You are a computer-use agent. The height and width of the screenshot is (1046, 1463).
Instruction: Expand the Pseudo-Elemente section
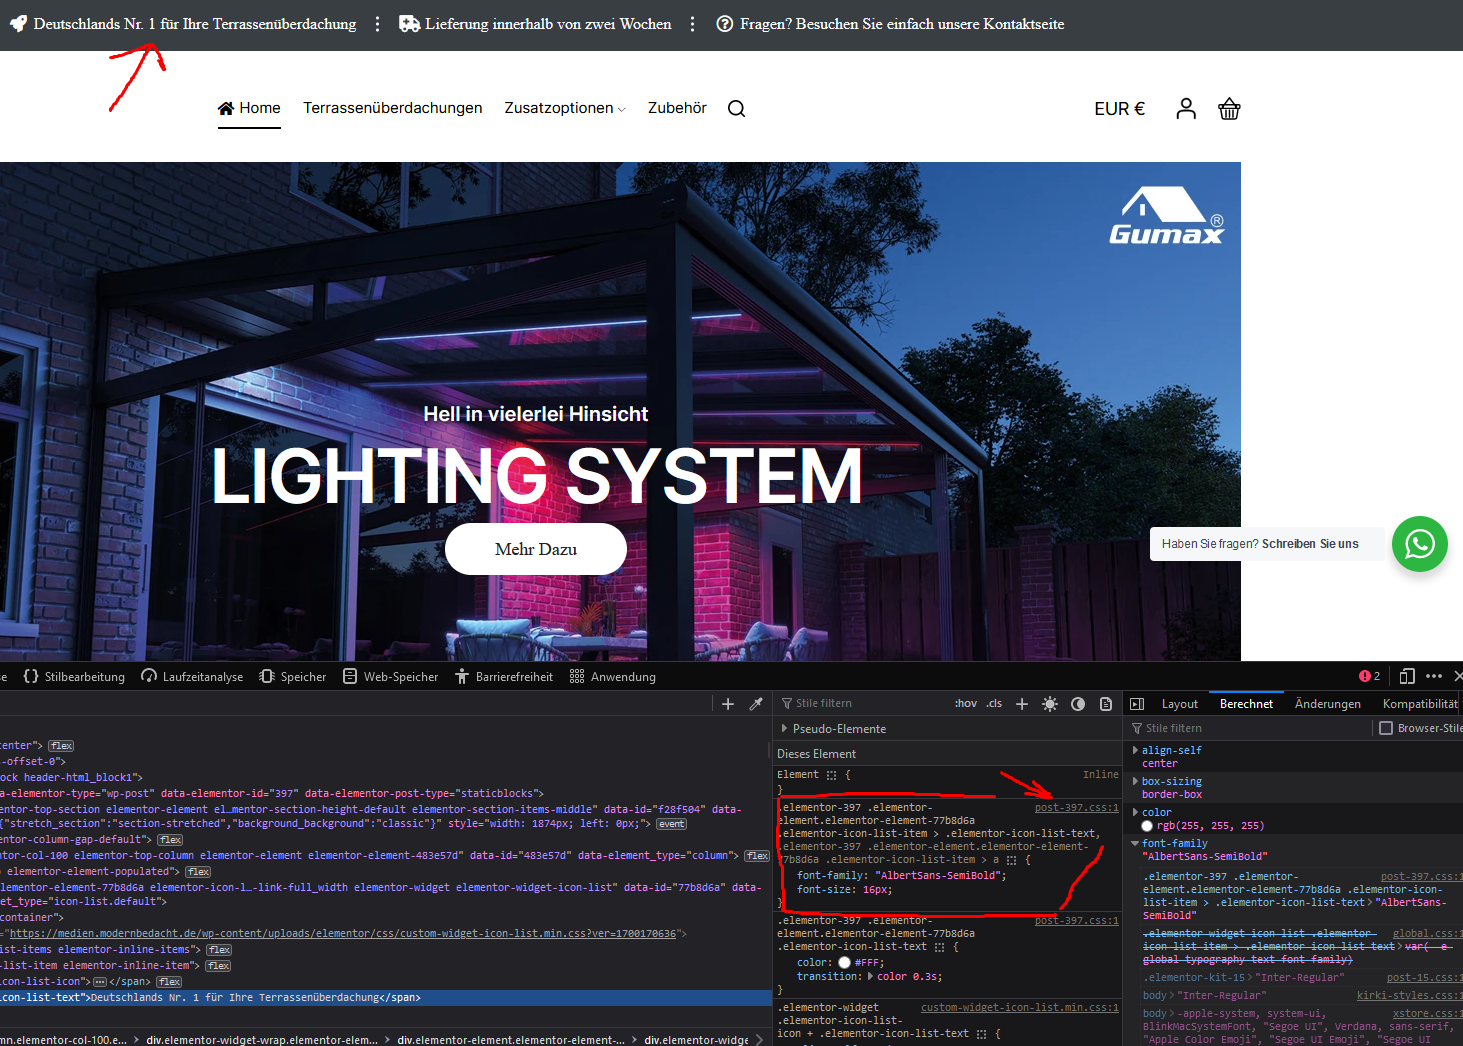784,729
